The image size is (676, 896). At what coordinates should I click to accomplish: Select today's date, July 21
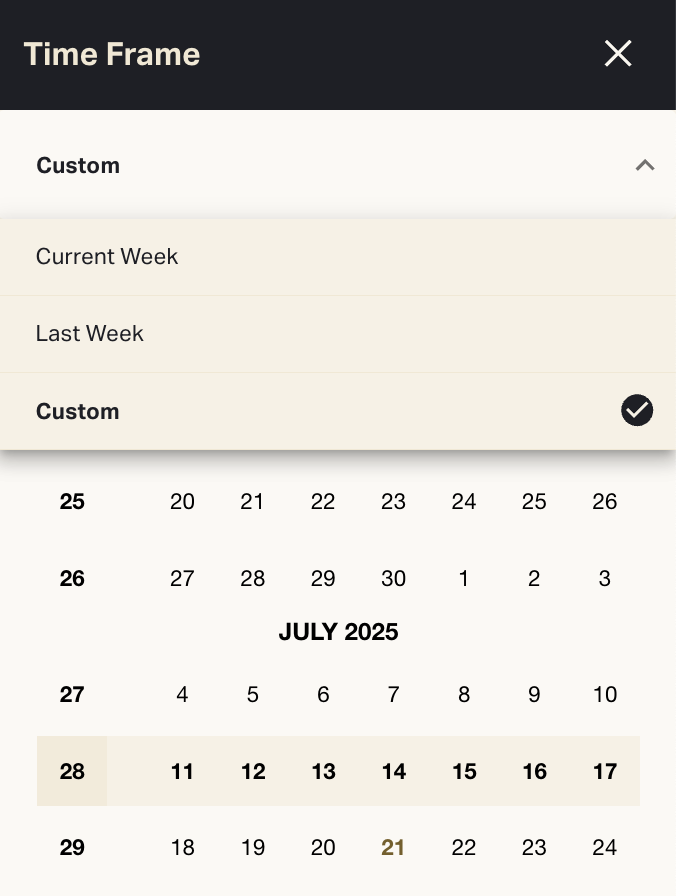coord(393,849)
